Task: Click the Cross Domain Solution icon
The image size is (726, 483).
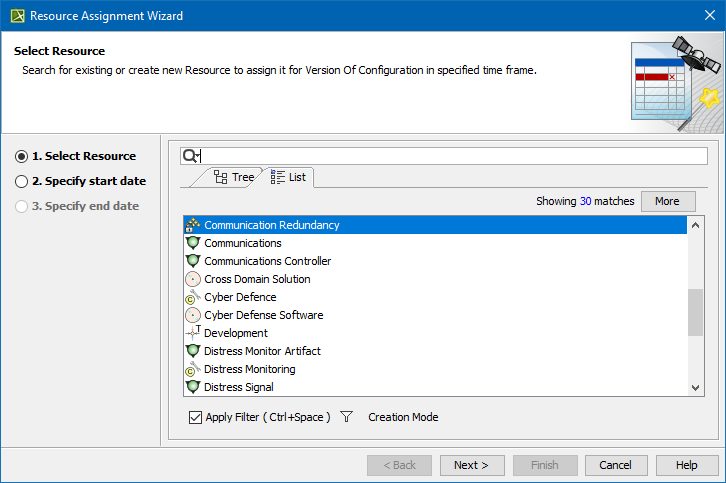Action: [193, 279]
